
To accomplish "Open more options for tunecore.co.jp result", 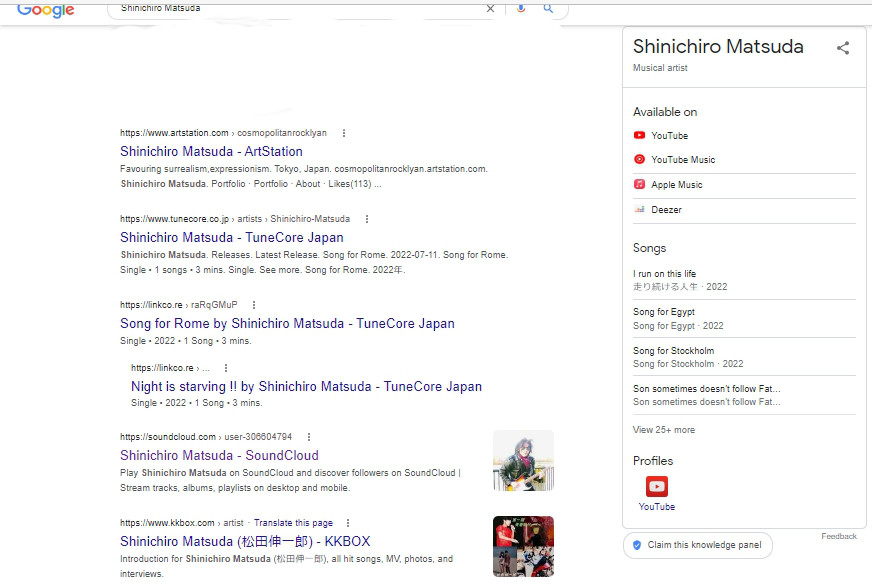I will (x=366, y=219).
